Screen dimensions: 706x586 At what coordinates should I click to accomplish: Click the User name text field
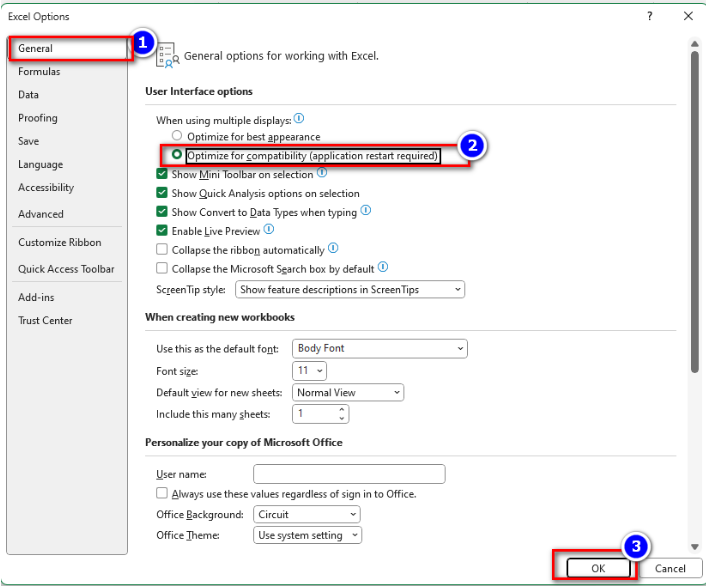click(x=349, y=474)
